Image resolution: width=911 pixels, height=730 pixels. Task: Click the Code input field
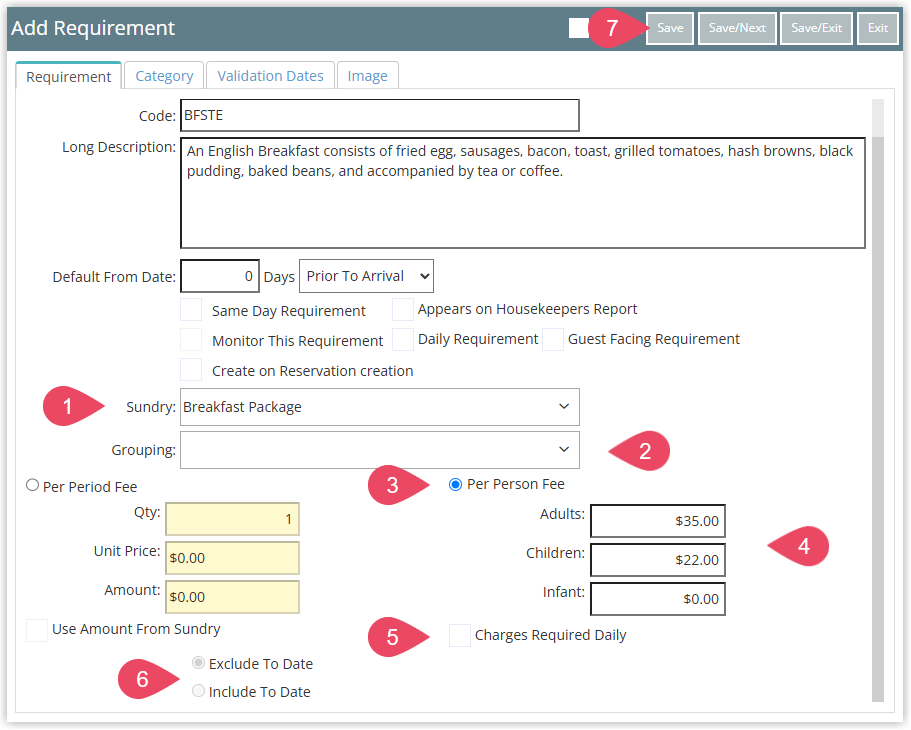click(x=379, y=115)
